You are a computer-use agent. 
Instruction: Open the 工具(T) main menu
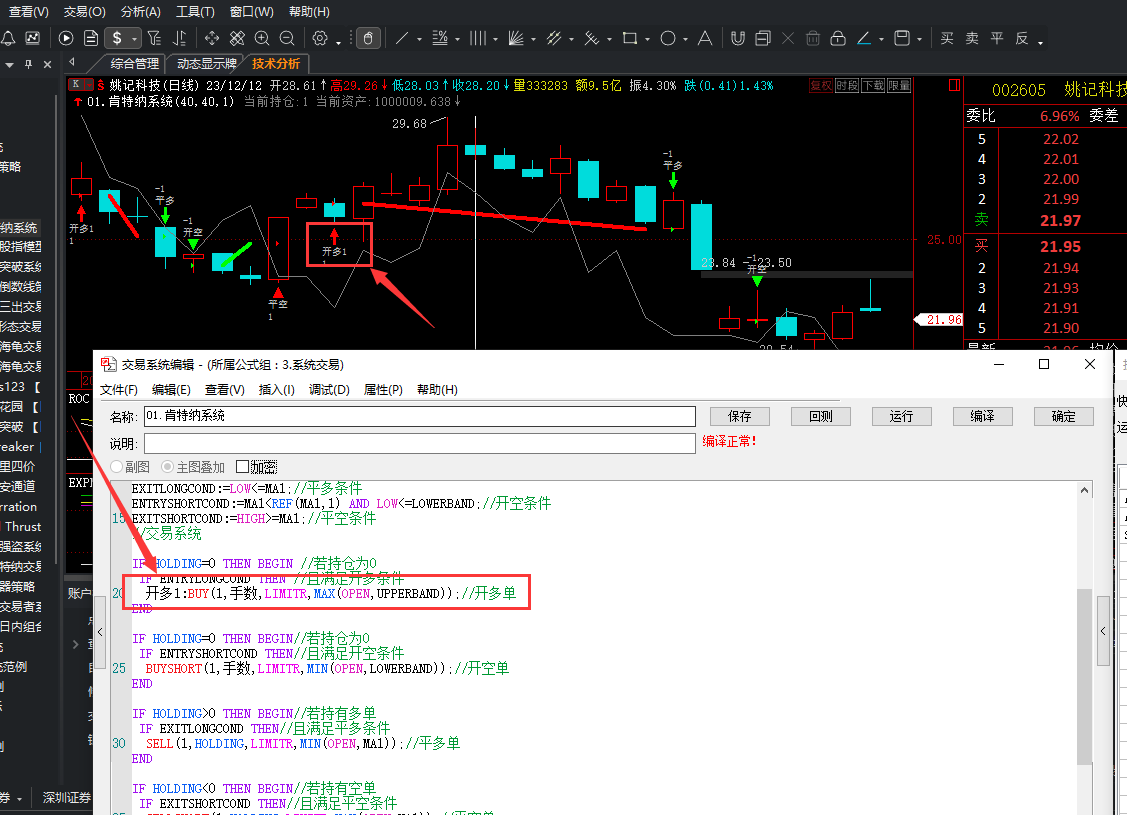[x=195, y=11]
